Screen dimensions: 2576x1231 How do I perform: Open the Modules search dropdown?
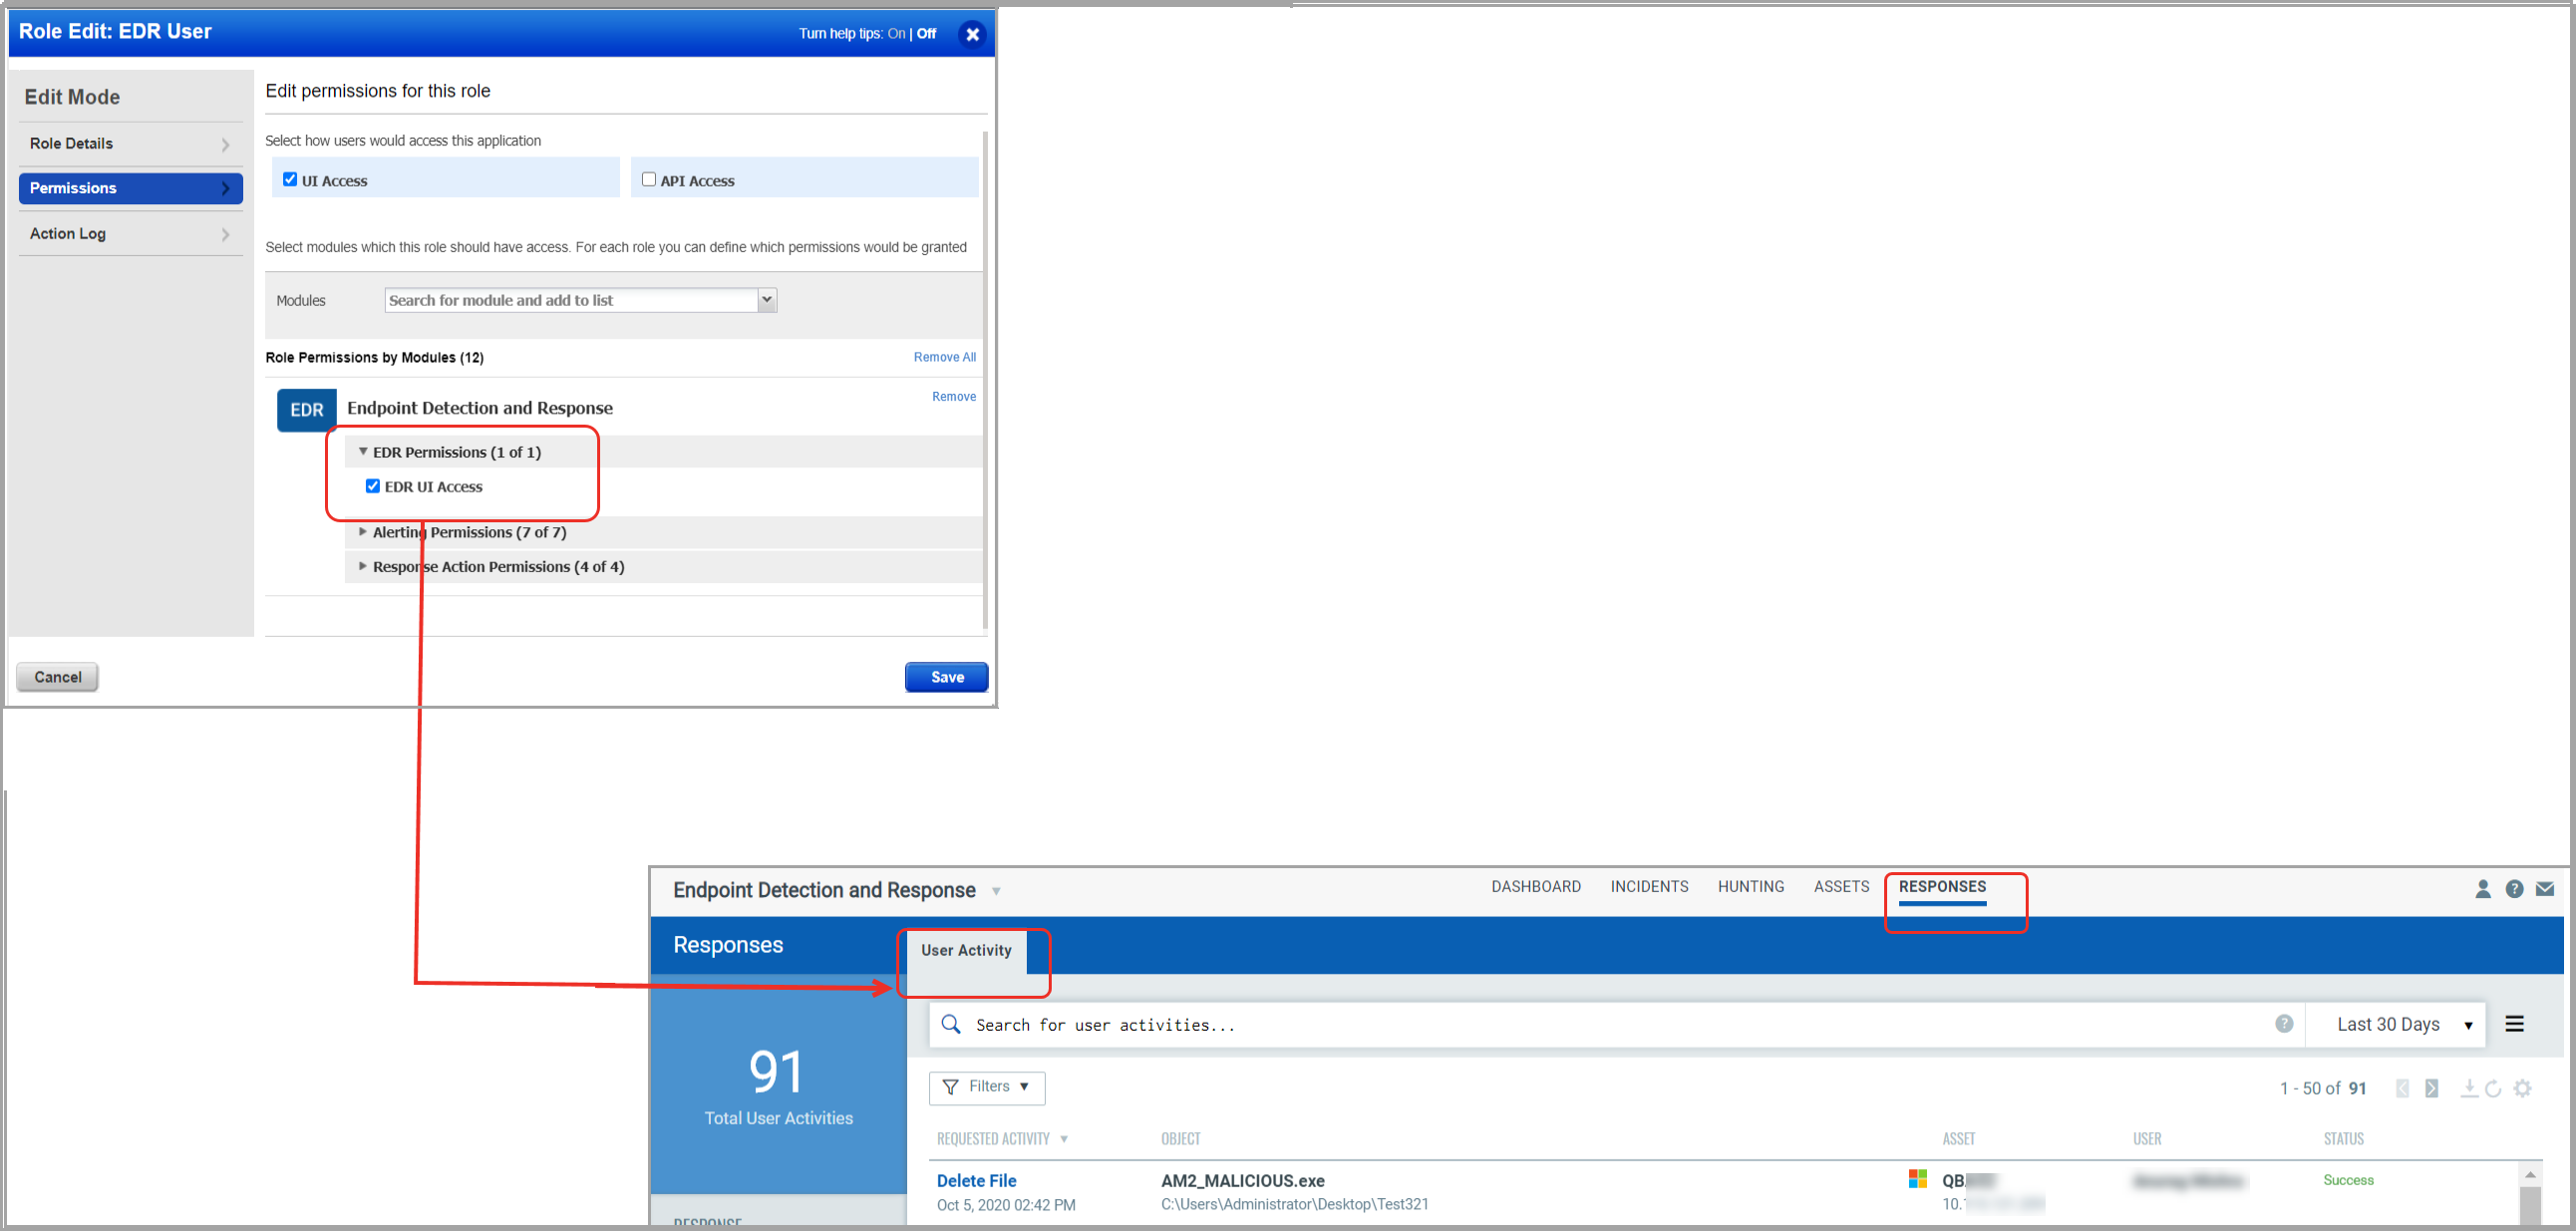(763, 301)
